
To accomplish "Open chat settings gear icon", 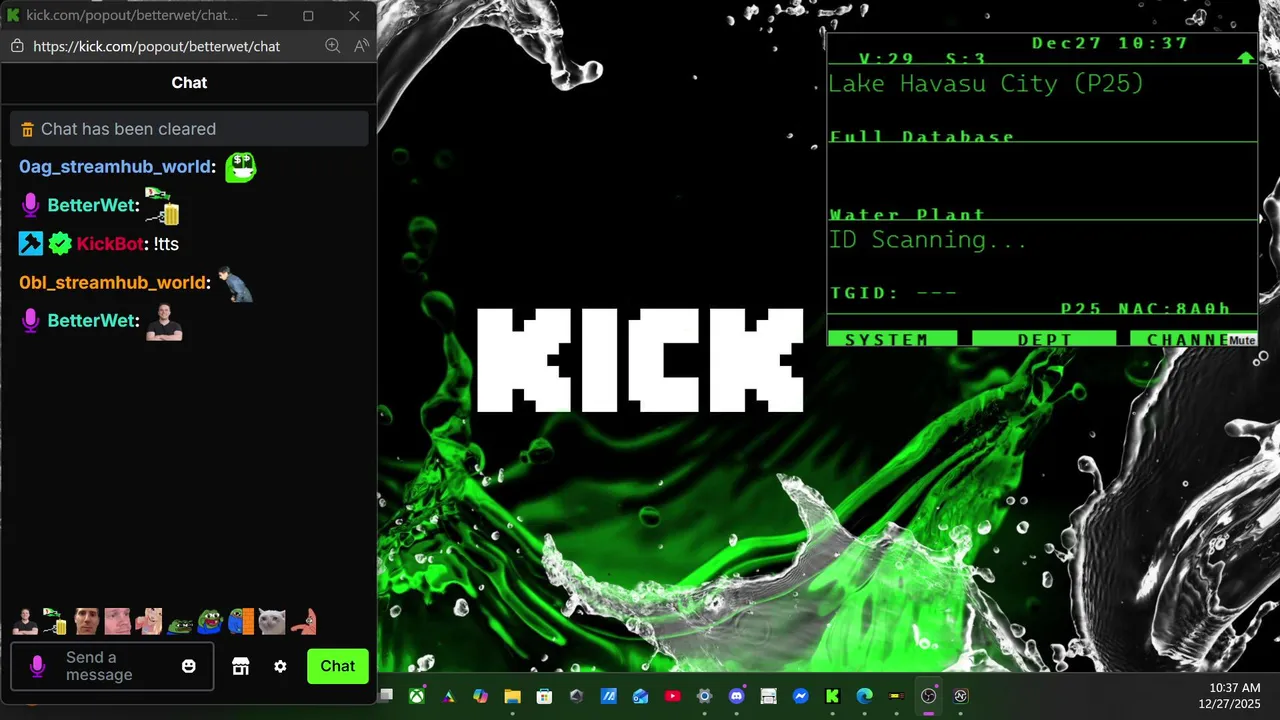I will click(280, 666).
